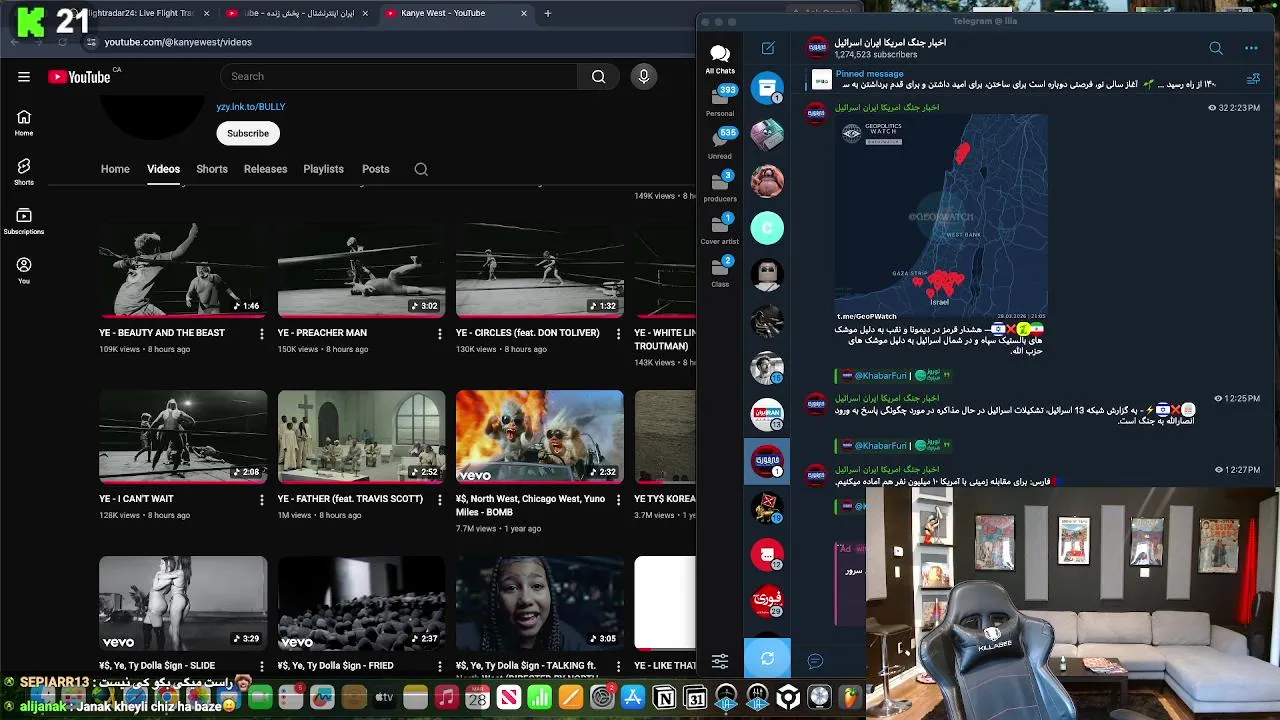Open the Telegram channel header subscribers info

click(x=890, y=48)
